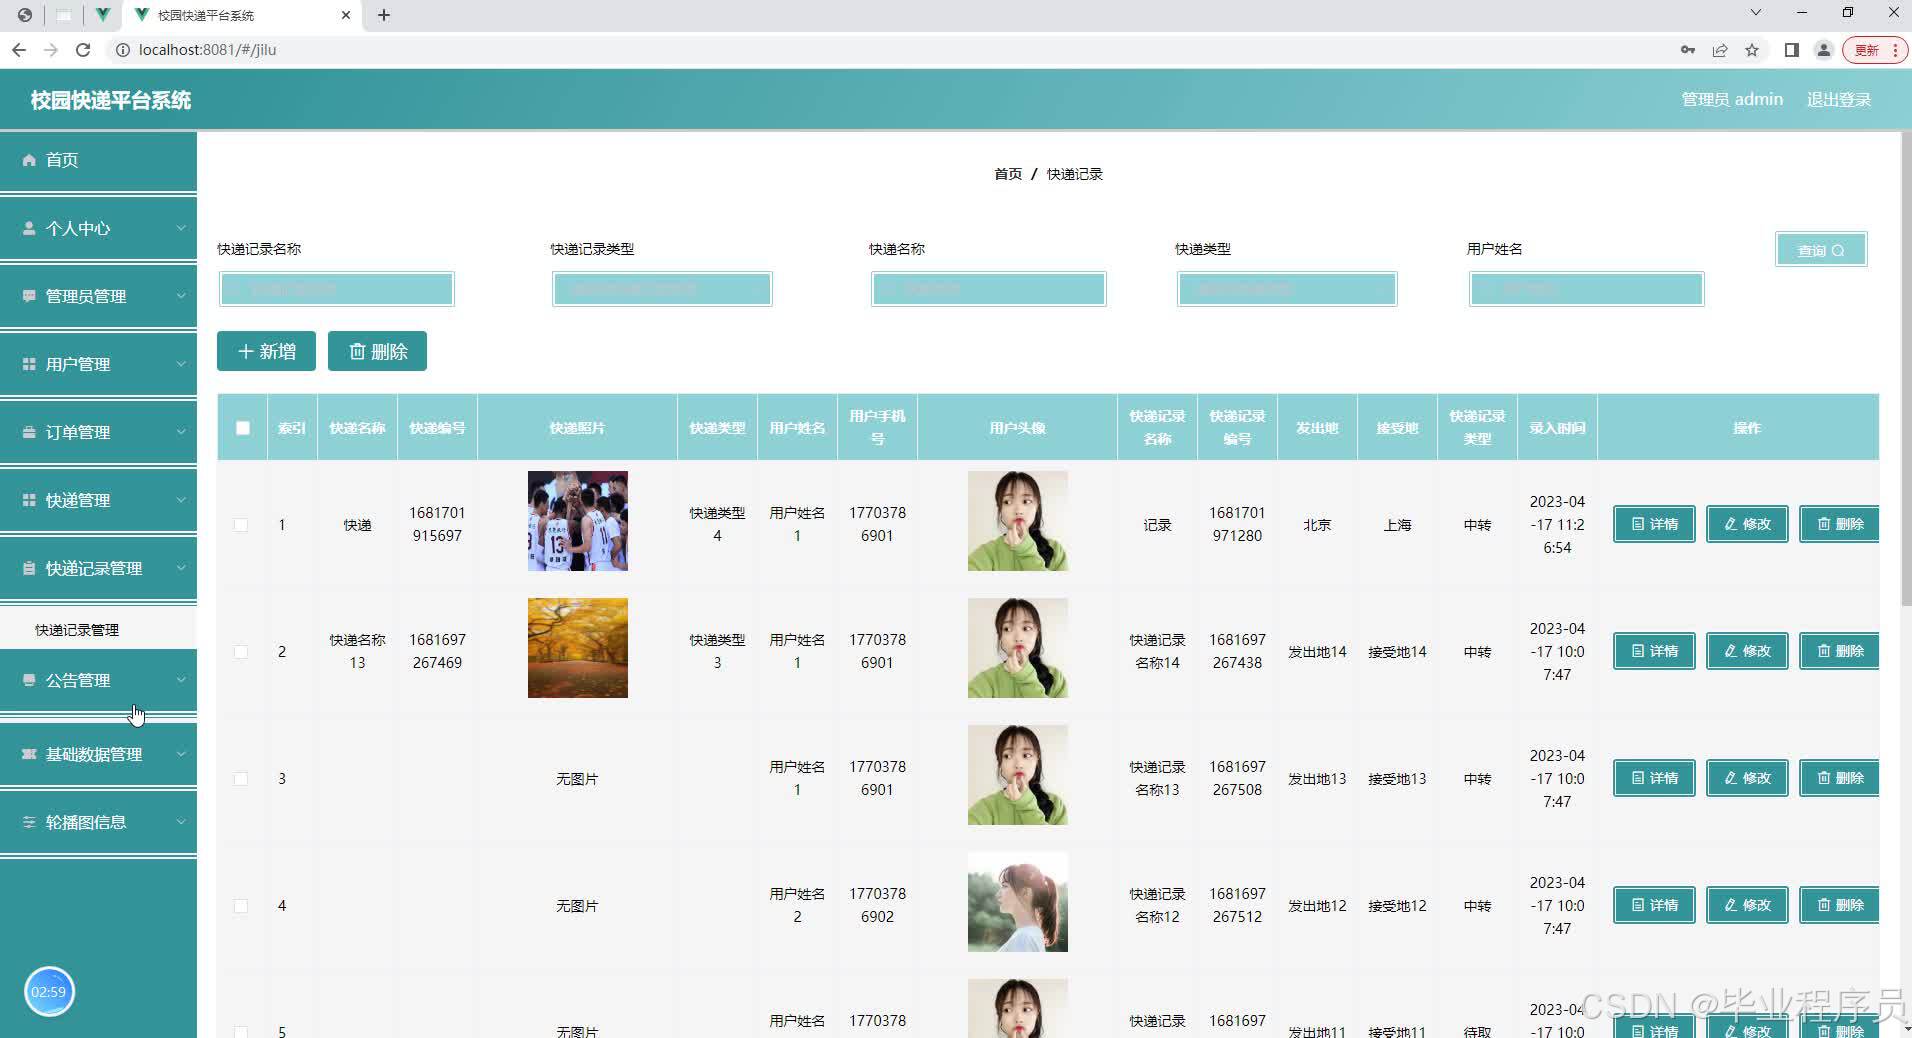The width and height of the screenshot is (1912, 1038).
Task: Expand the 公告管理 menu arrow
Action: pyautogui.click(x=181, y=680)
